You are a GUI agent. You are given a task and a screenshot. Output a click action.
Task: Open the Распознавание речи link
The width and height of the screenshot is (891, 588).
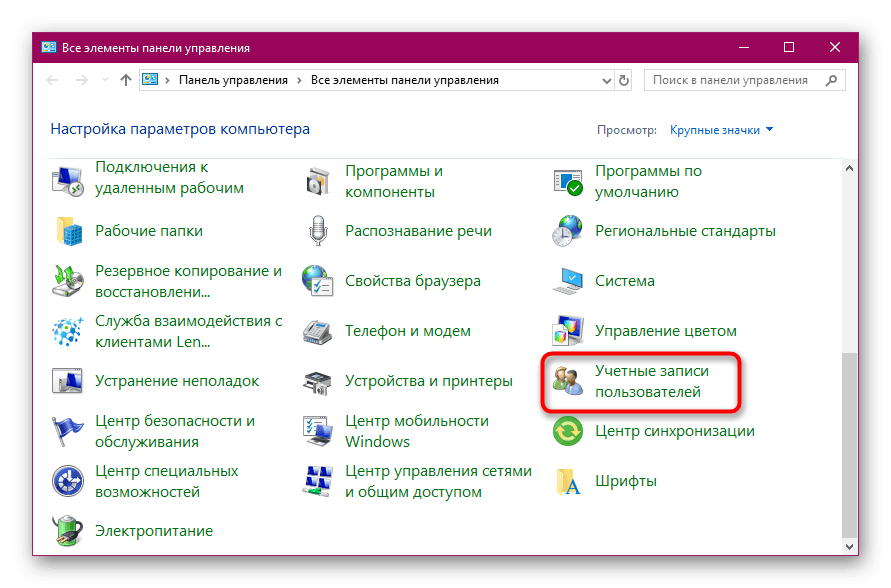[418, 231]
